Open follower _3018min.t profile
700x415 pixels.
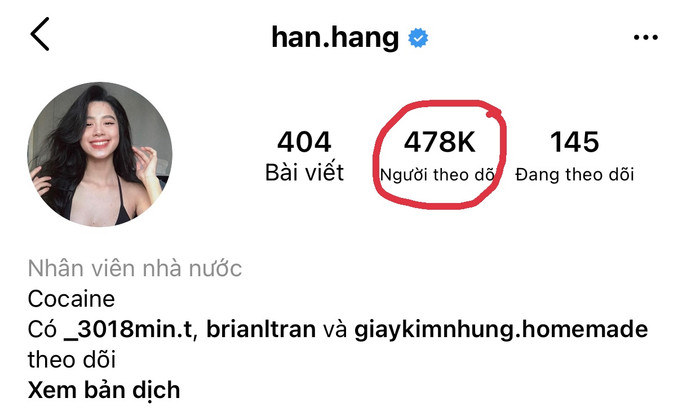(128, 329)
